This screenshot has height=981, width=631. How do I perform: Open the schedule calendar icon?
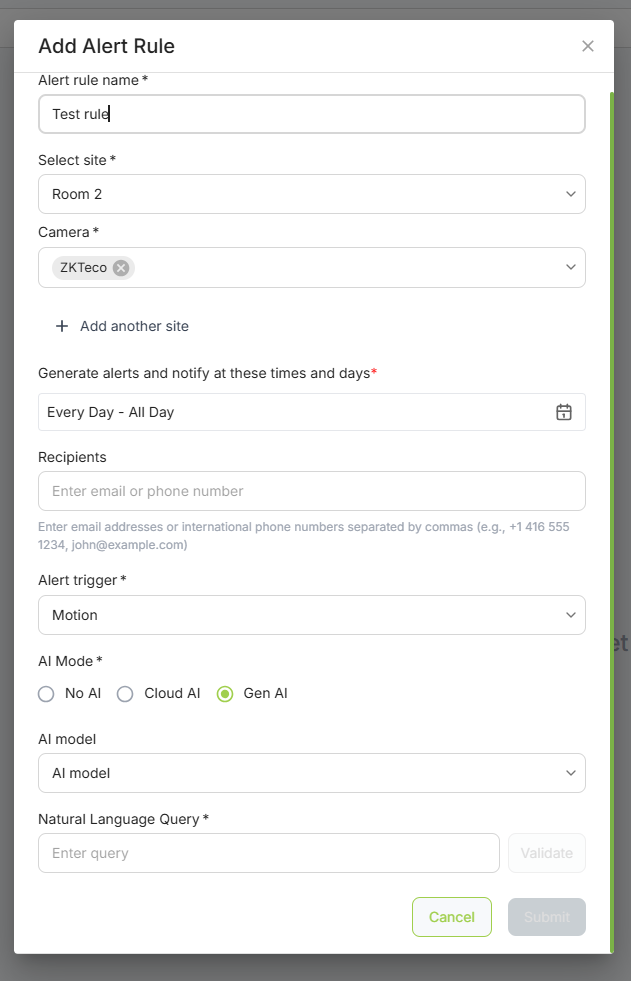(x=564, y=412)
